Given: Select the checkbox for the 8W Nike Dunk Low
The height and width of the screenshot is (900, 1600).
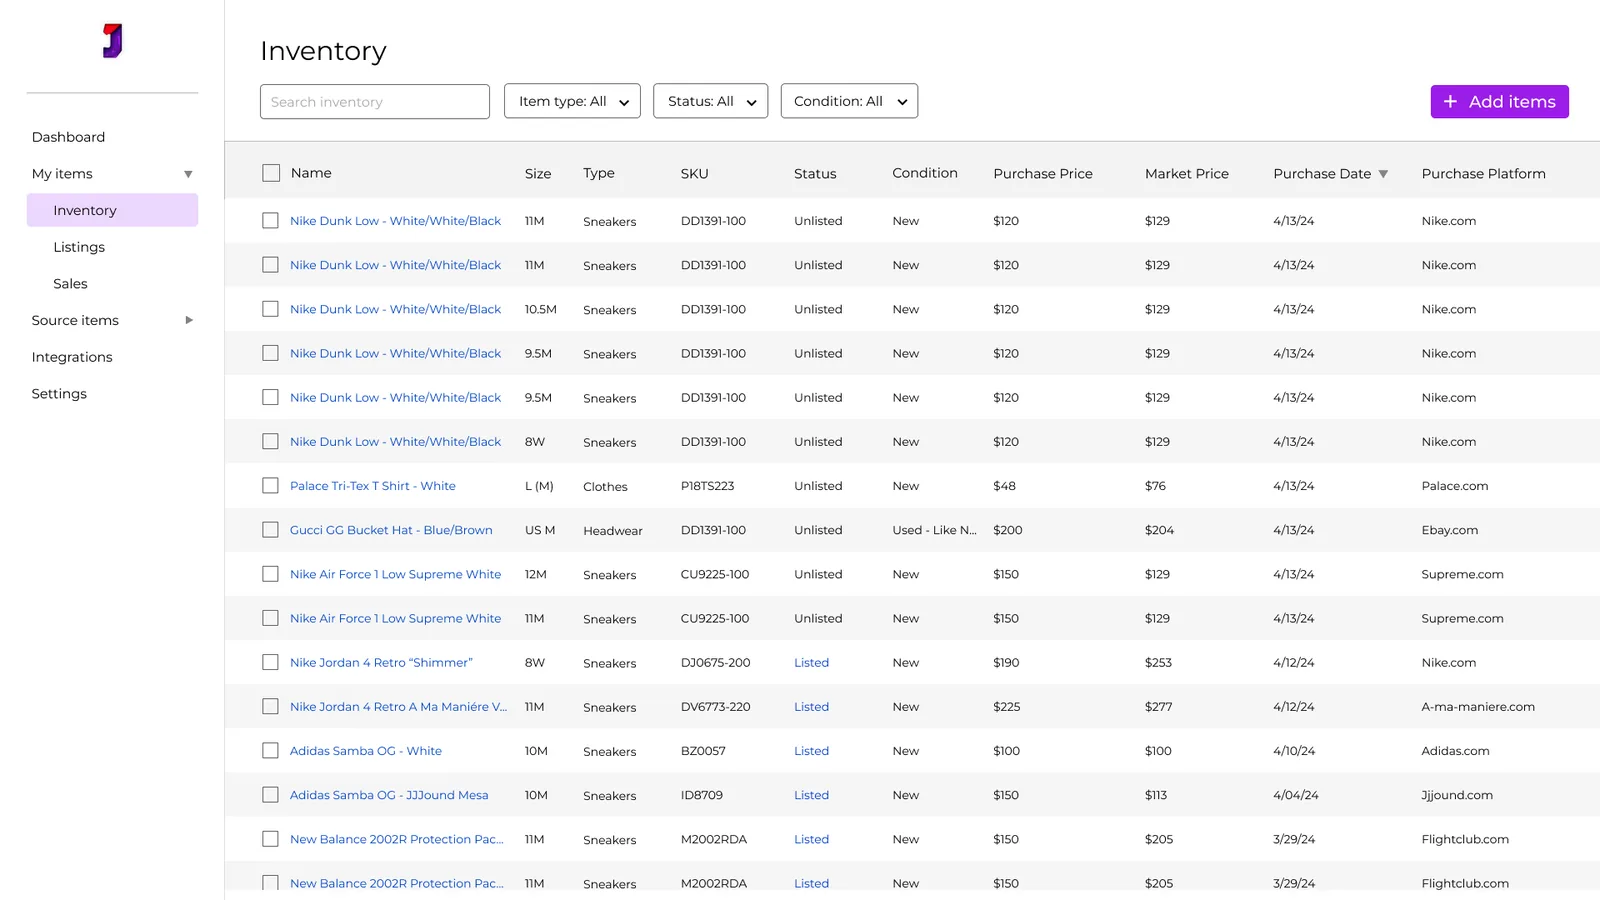Looking at the screenshot, I should click(x=270, y=441).
